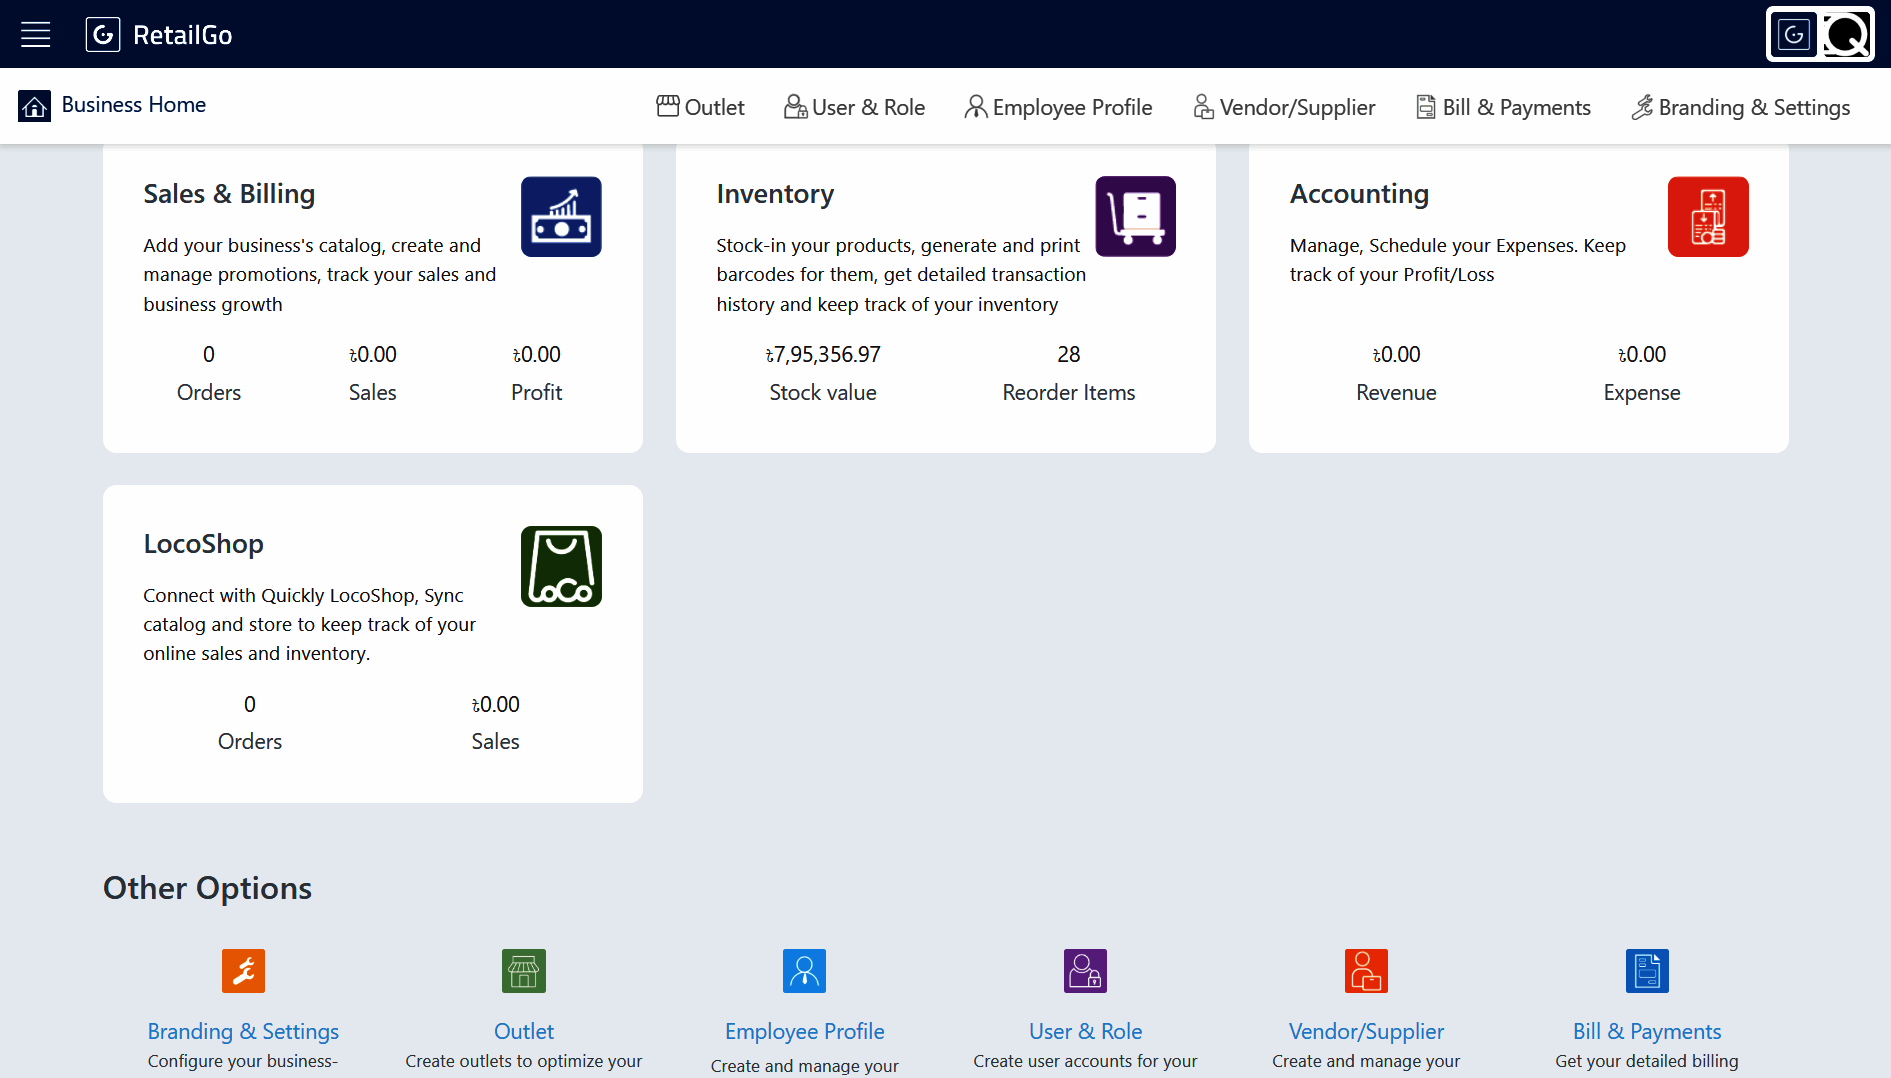Open the hamburger menu

[36, 35]
